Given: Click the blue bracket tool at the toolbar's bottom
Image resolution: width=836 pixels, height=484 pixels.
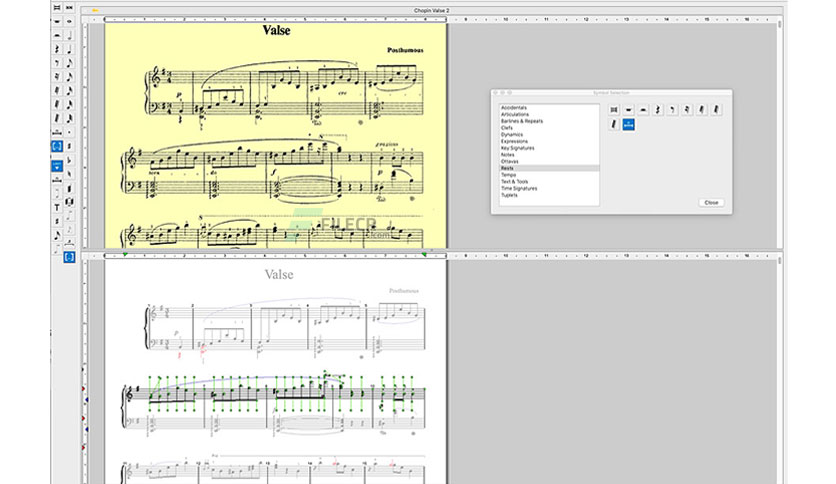Looking at the screenshot, I should click(69, 257).
